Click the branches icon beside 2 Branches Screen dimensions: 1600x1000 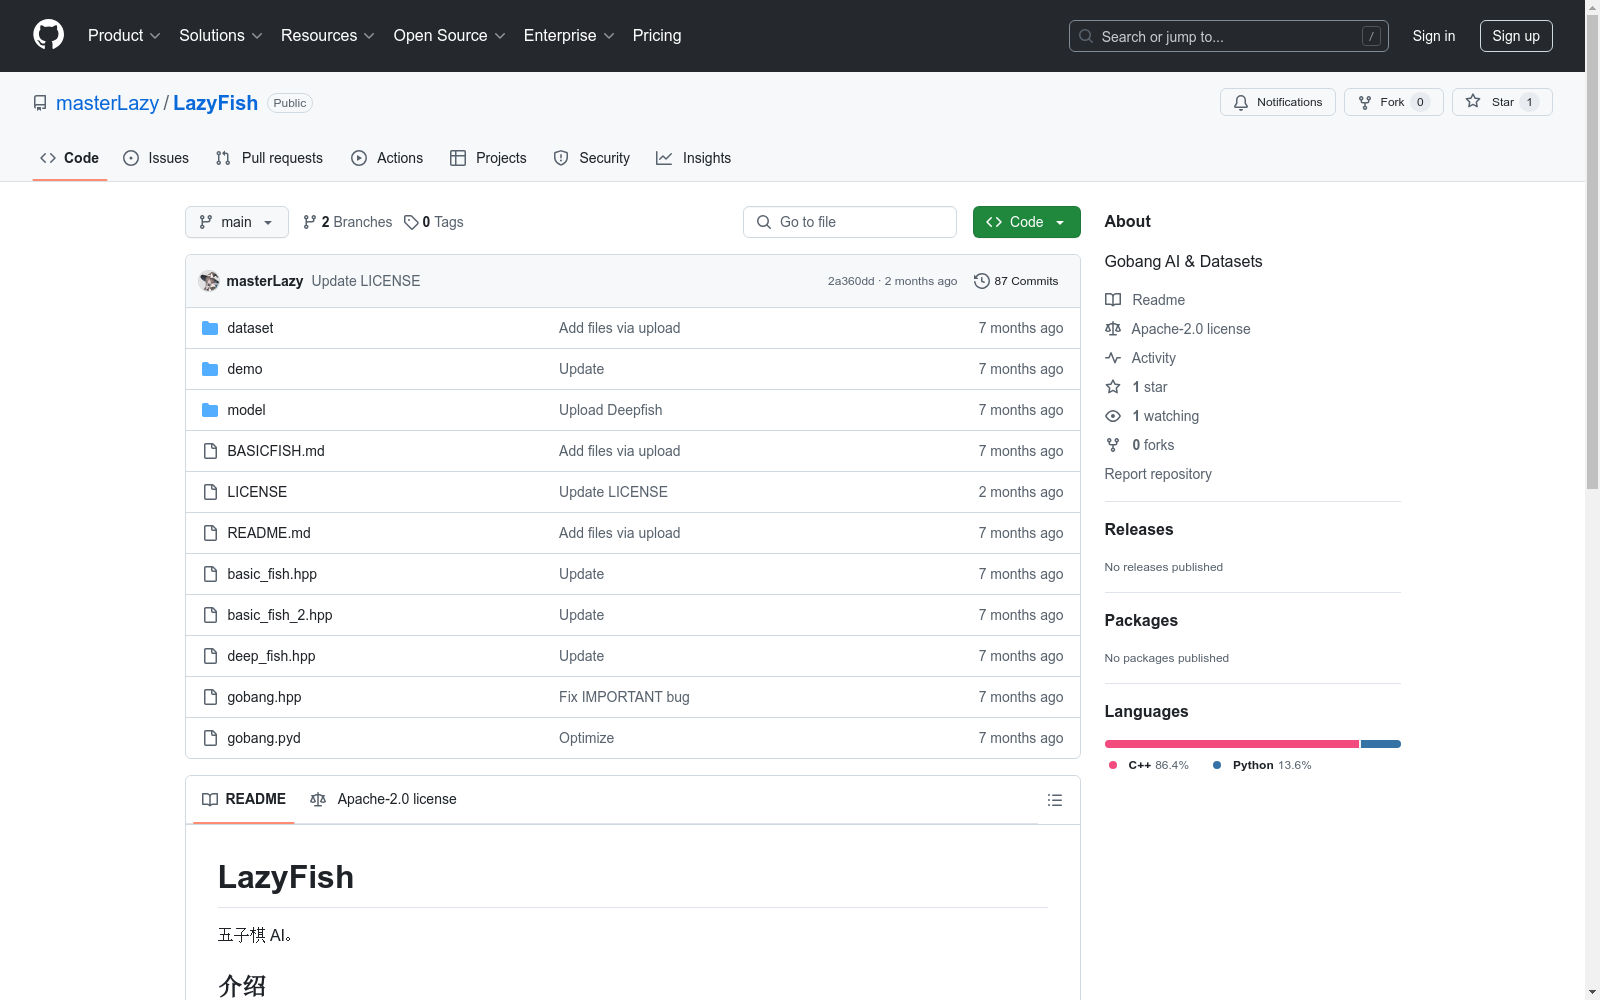point(310,222)
